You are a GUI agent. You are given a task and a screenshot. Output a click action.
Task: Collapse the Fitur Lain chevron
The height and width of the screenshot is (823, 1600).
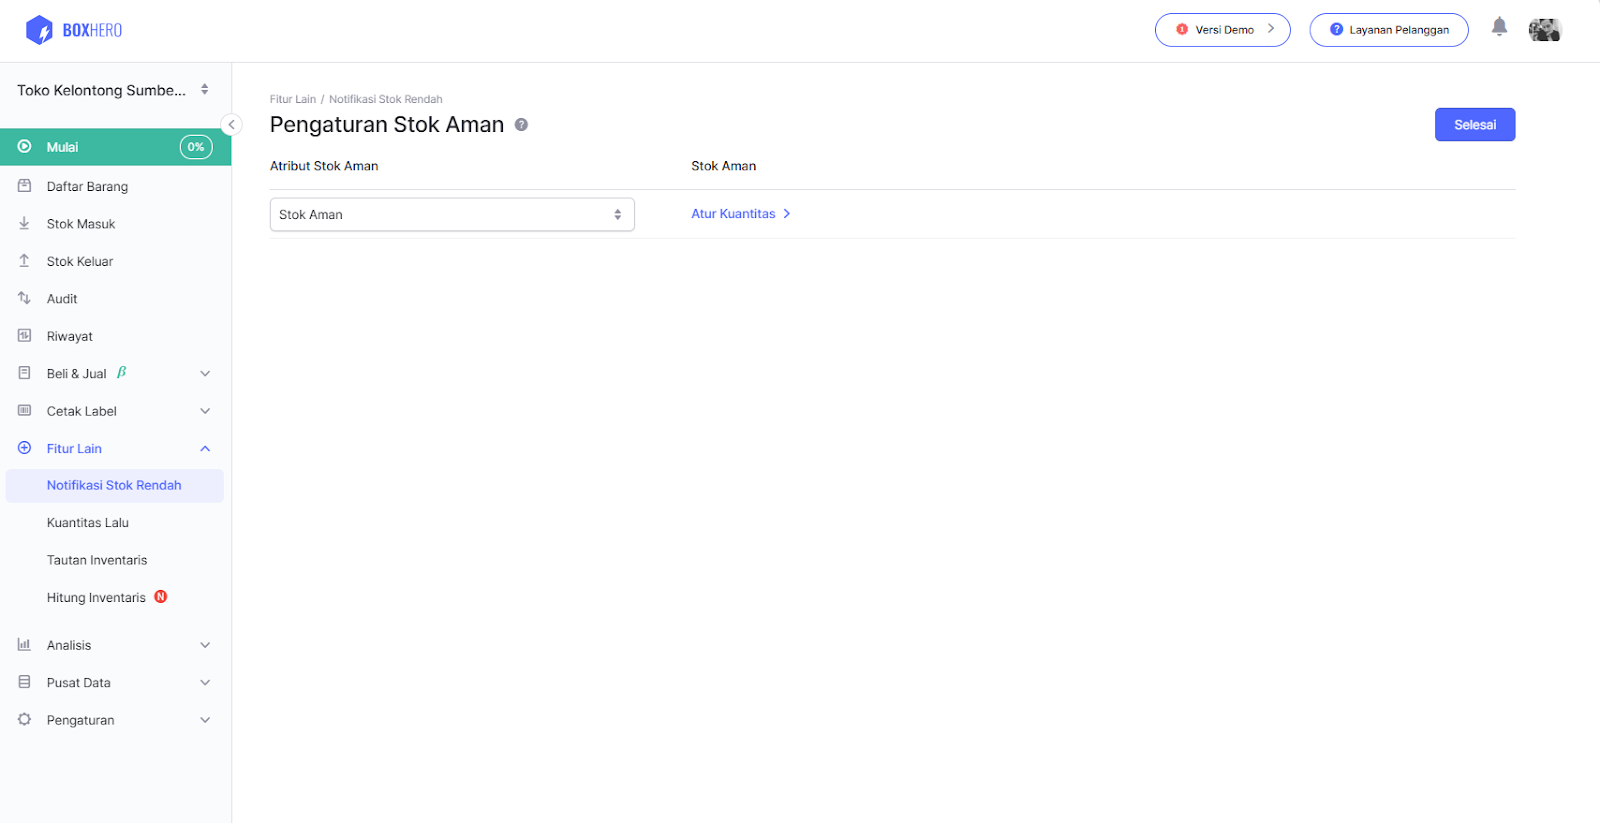205,449
